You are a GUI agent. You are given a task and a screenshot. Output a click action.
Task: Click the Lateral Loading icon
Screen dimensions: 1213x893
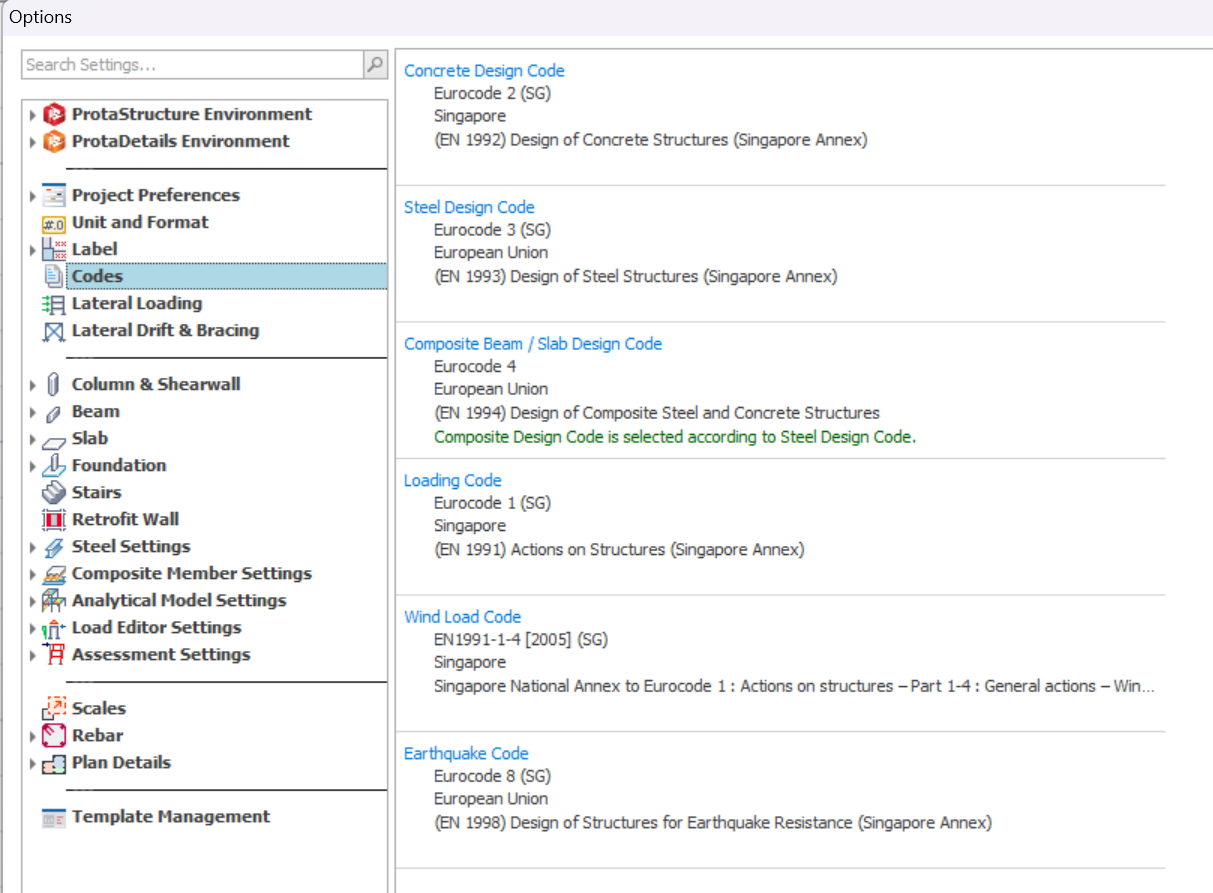54,304
